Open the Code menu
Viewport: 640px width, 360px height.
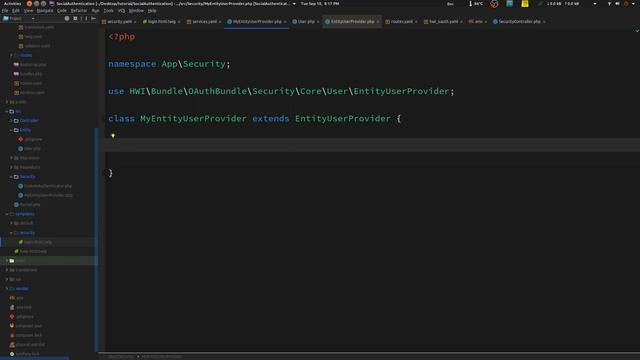(62, 11)
